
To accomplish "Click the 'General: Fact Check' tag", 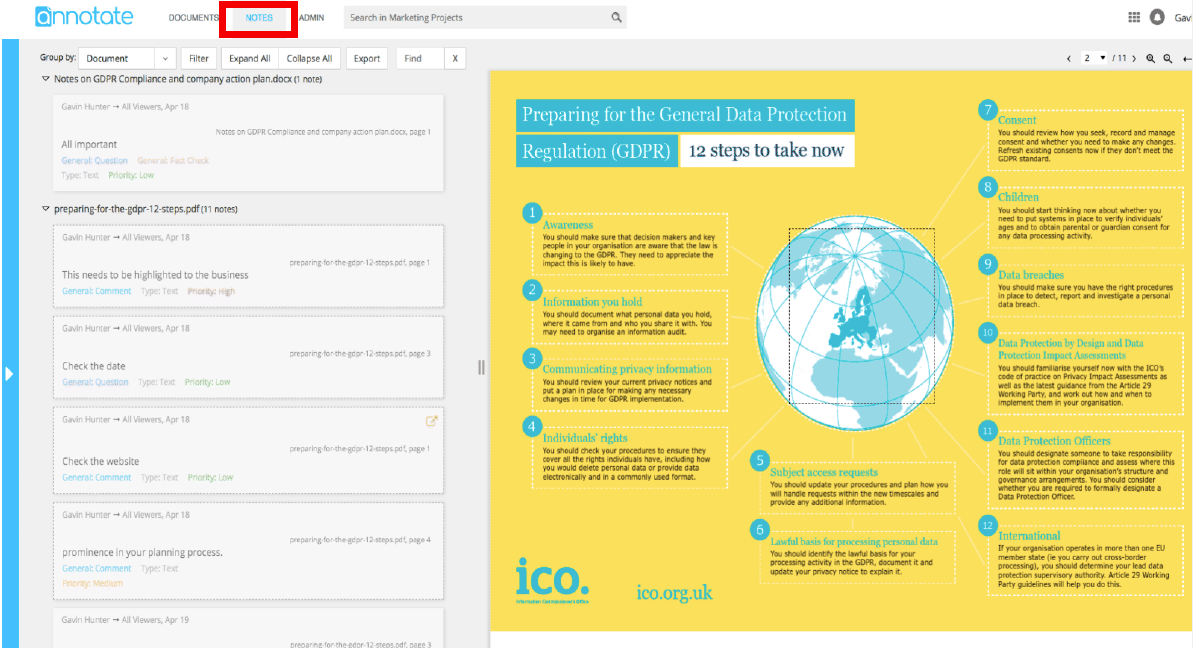I will 173,160.
